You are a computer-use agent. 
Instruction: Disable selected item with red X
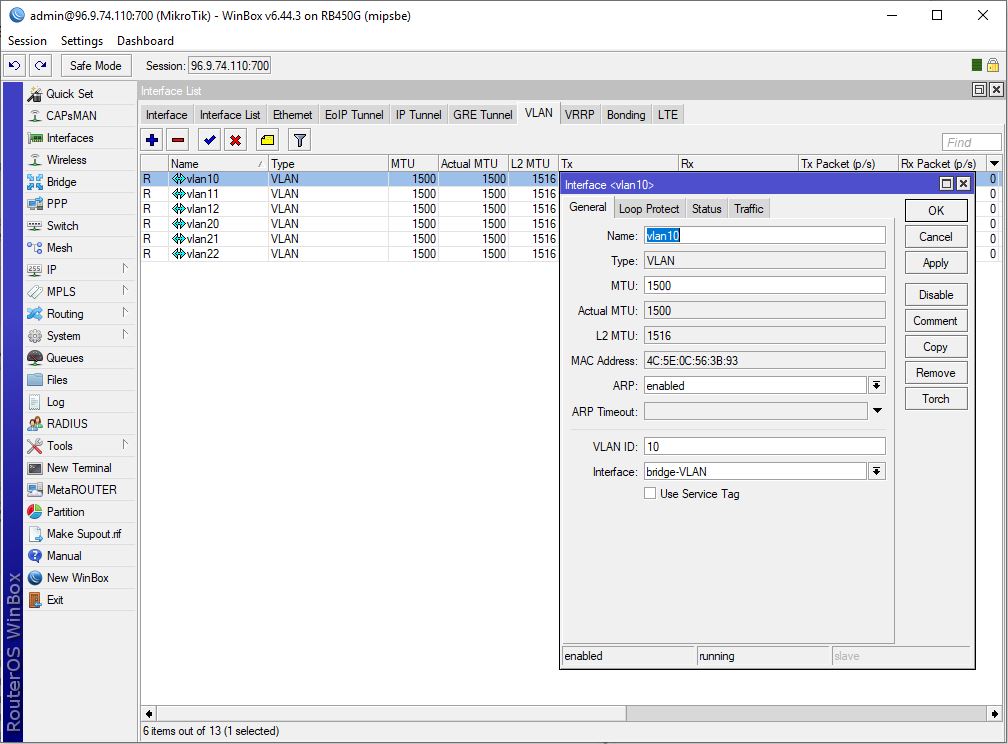(235, 140)
